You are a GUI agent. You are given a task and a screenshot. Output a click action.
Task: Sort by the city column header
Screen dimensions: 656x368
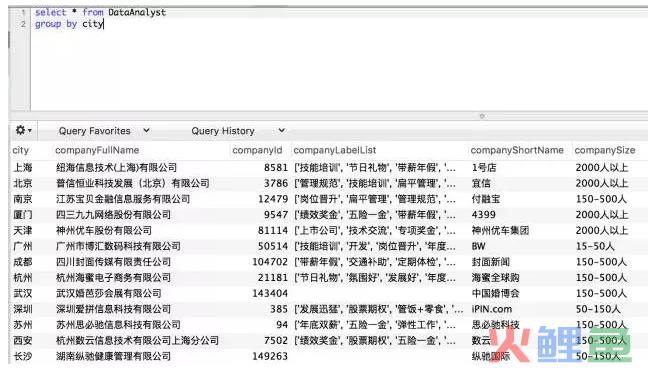point(20,150)
